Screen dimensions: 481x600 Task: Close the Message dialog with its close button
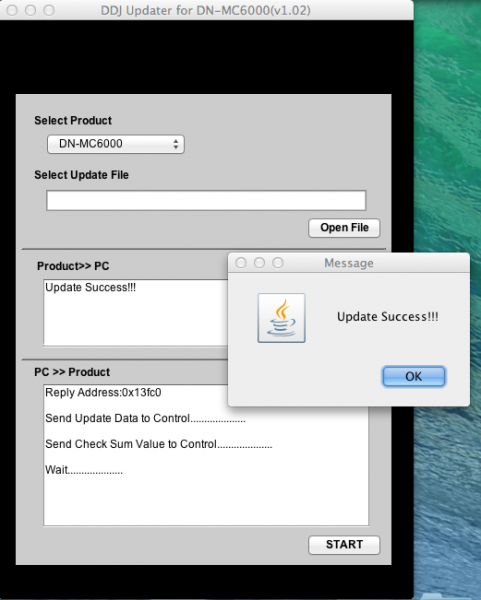click(x=241, y=263)
